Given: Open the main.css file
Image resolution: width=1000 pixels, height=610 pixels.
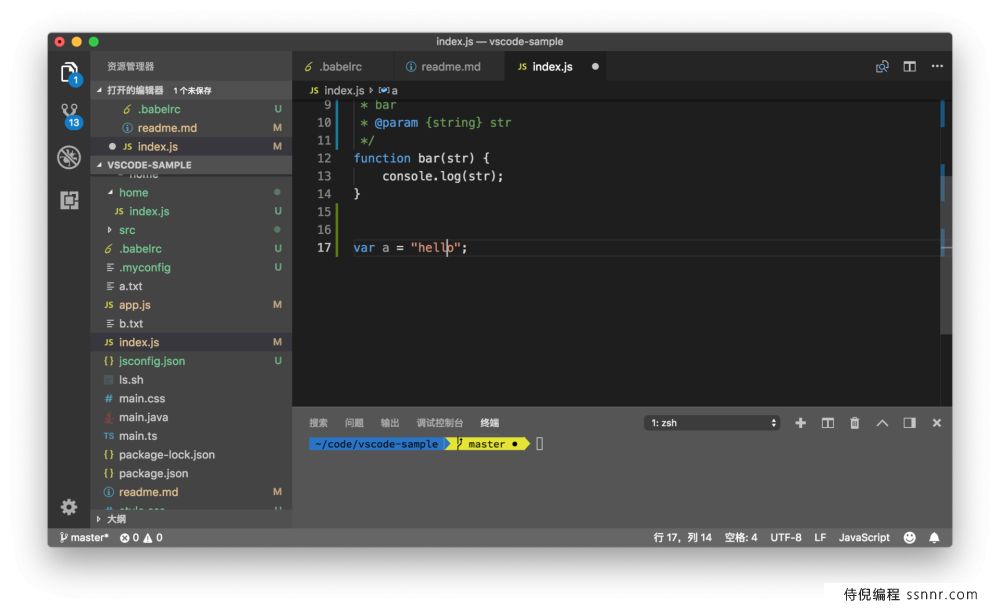Looking at the screenshot, I should click(191, 398).
